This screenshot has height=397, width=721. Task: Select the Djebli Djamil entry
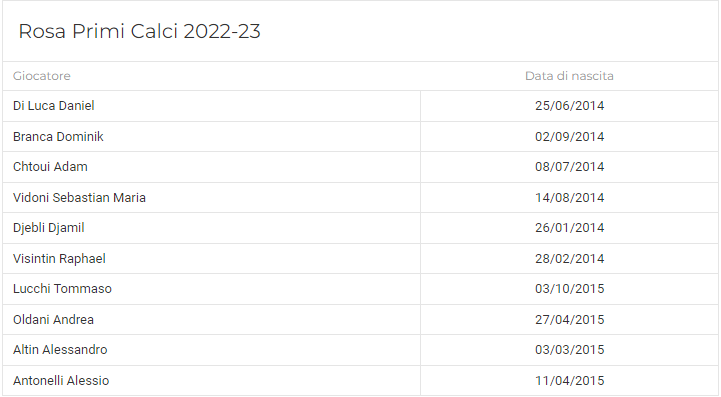coord(48,228)
